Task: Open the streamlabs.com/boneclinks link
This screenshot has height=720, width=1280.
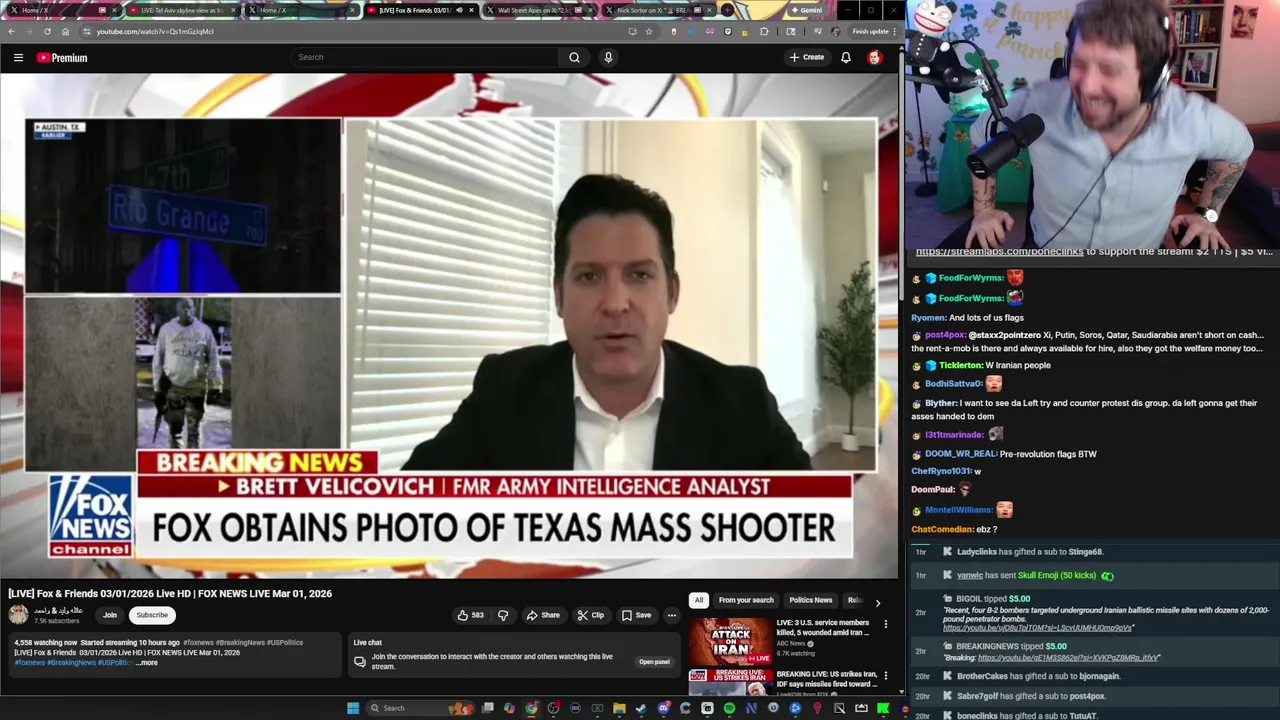Action: [999, 252]
